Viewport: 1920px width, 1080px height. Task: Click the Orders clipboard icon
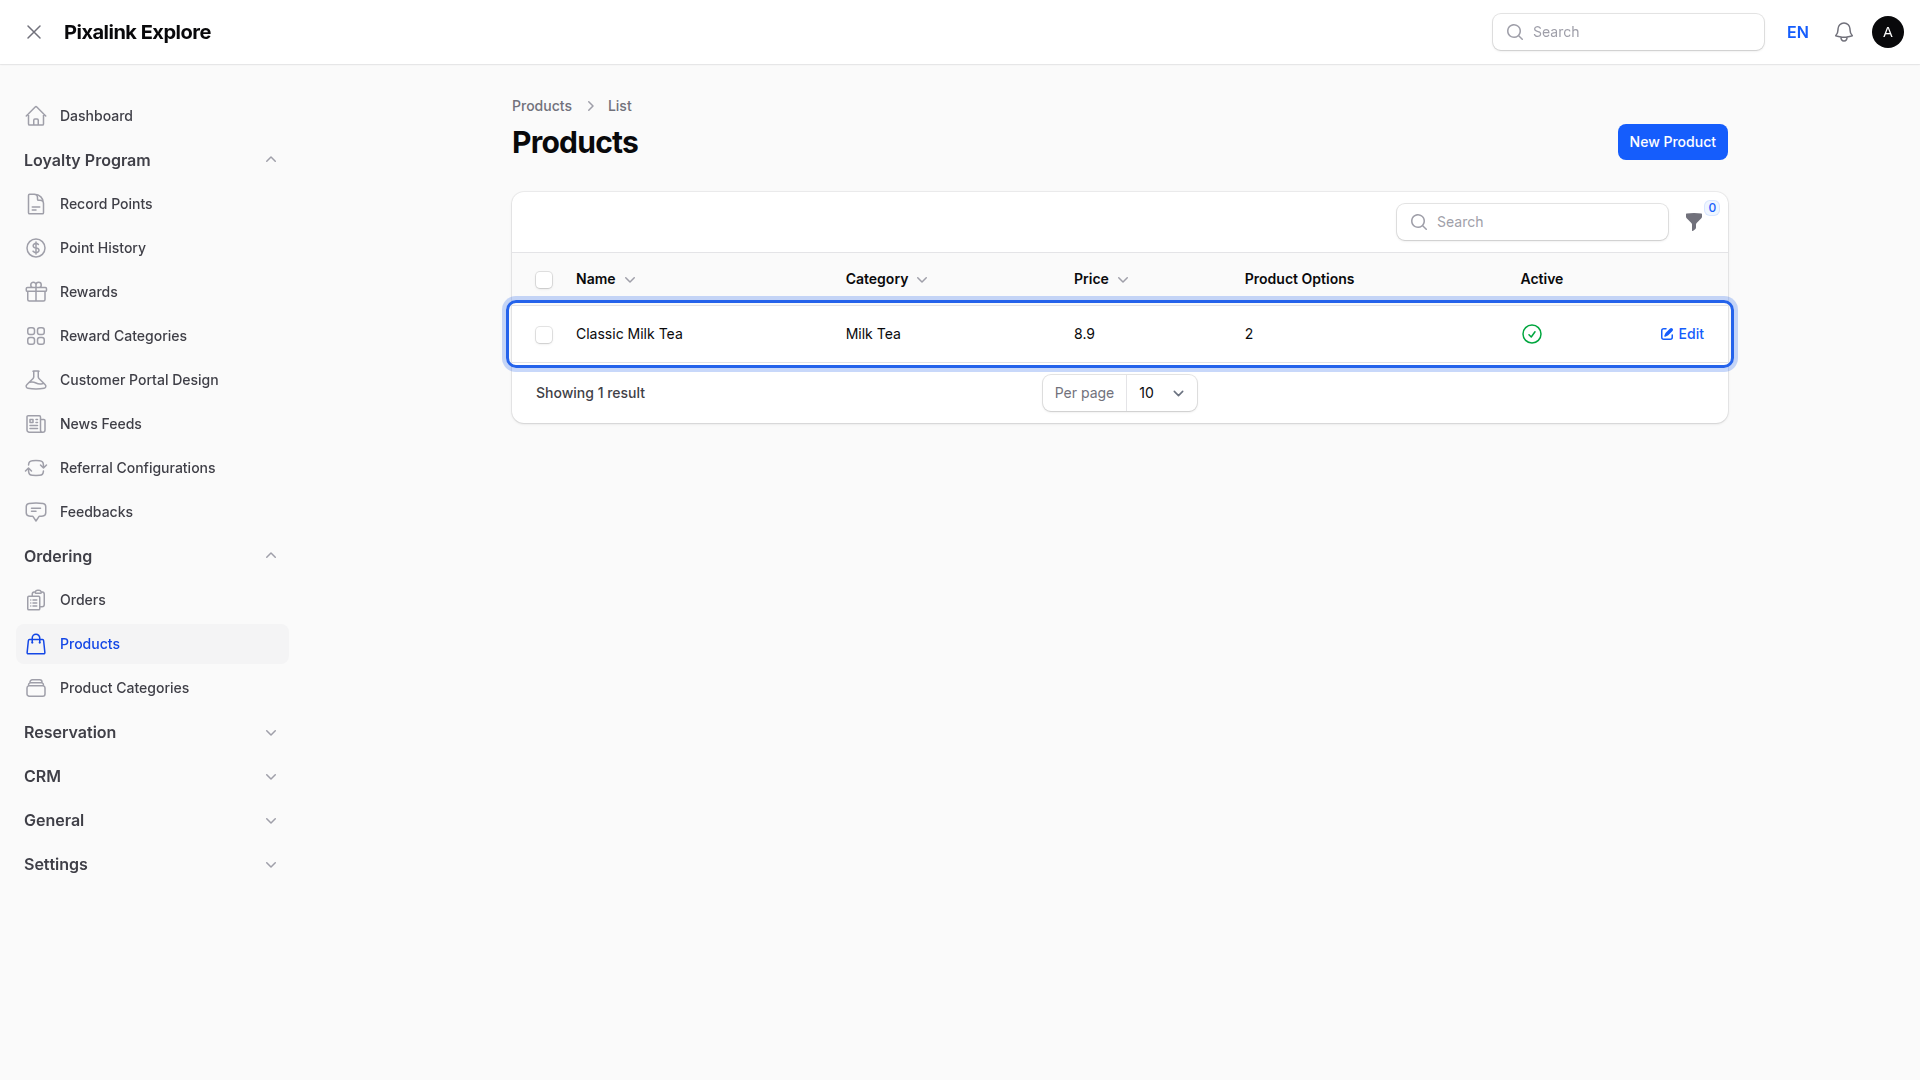(x=36, y=600)
